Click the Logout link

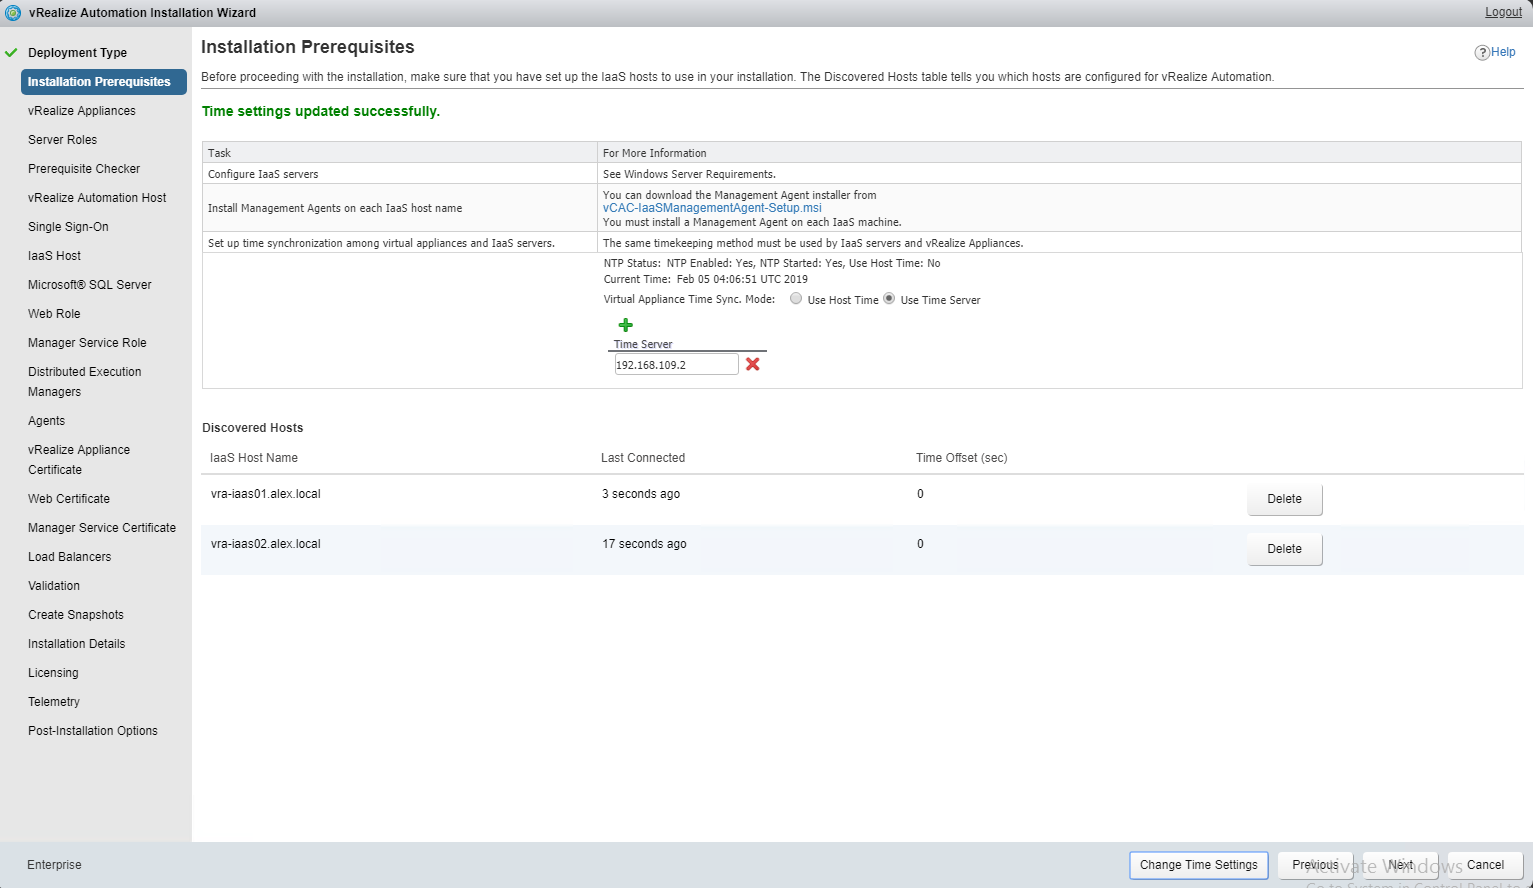click(1503, 12)
